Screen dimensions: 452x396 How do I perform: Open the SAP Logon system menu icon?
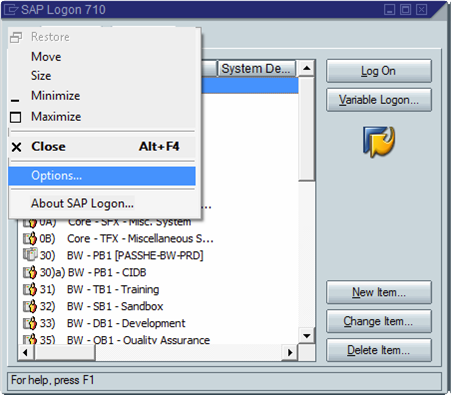[10, 10]
